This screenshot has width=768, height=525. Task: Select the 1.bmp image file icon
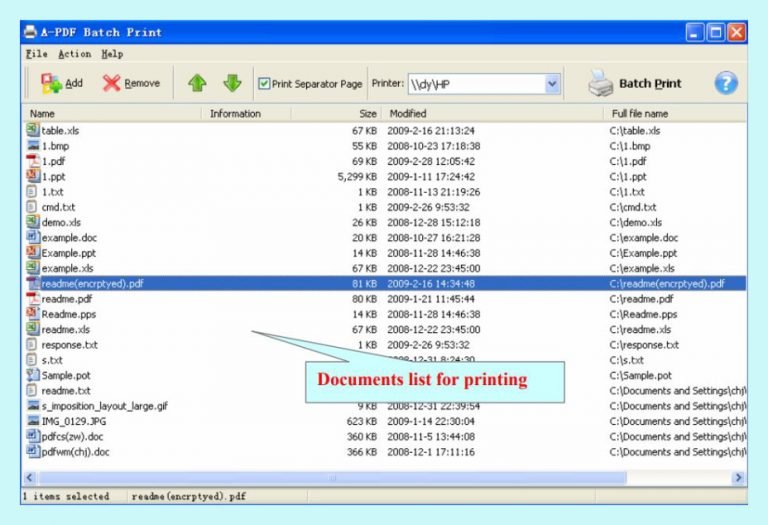point(32,145)
